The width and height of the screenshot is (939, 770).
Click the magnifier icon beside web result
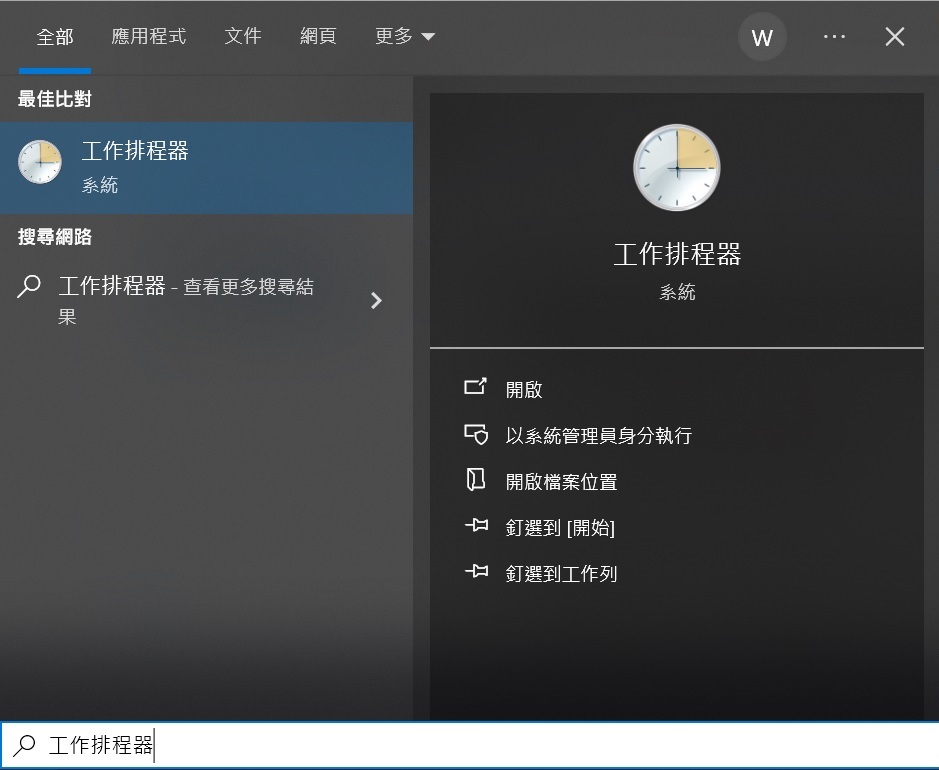[29, 286]
